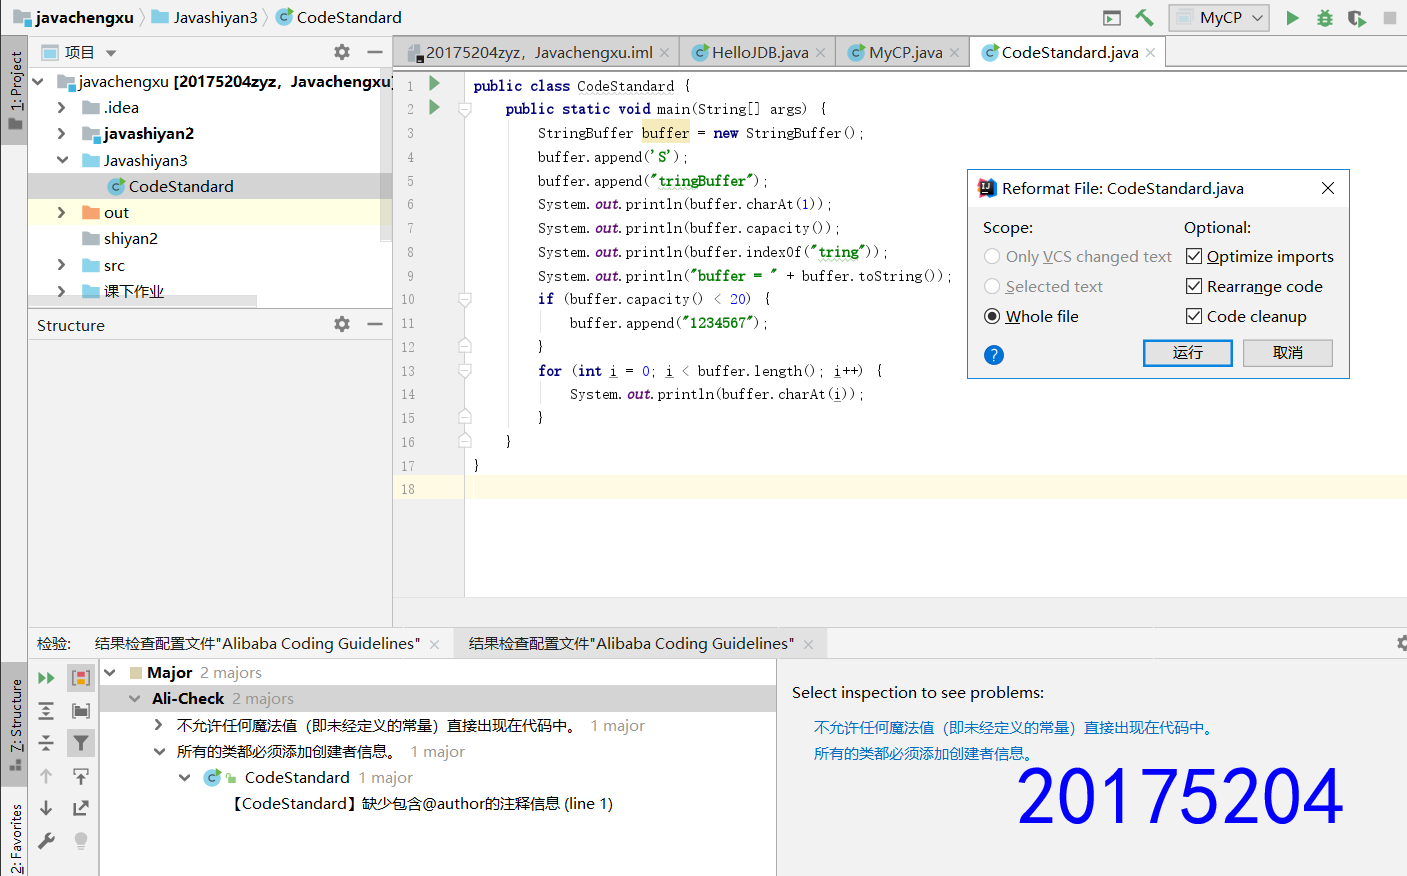Open the run anything console icon in toolbar

point(1112,18)
